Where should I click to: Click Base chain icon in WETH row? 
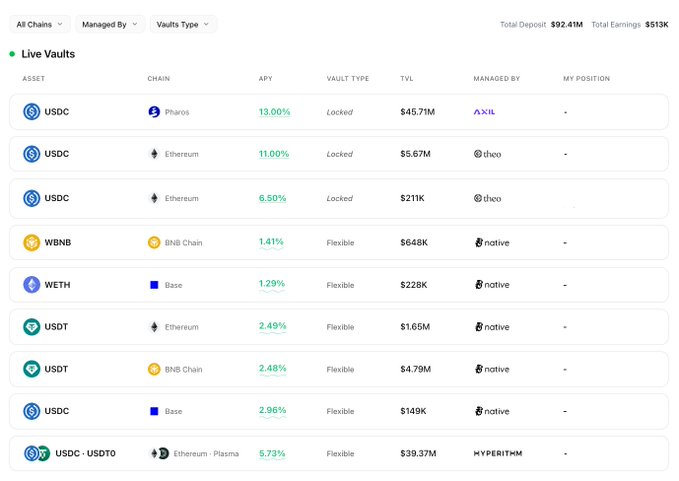[154, 284]
